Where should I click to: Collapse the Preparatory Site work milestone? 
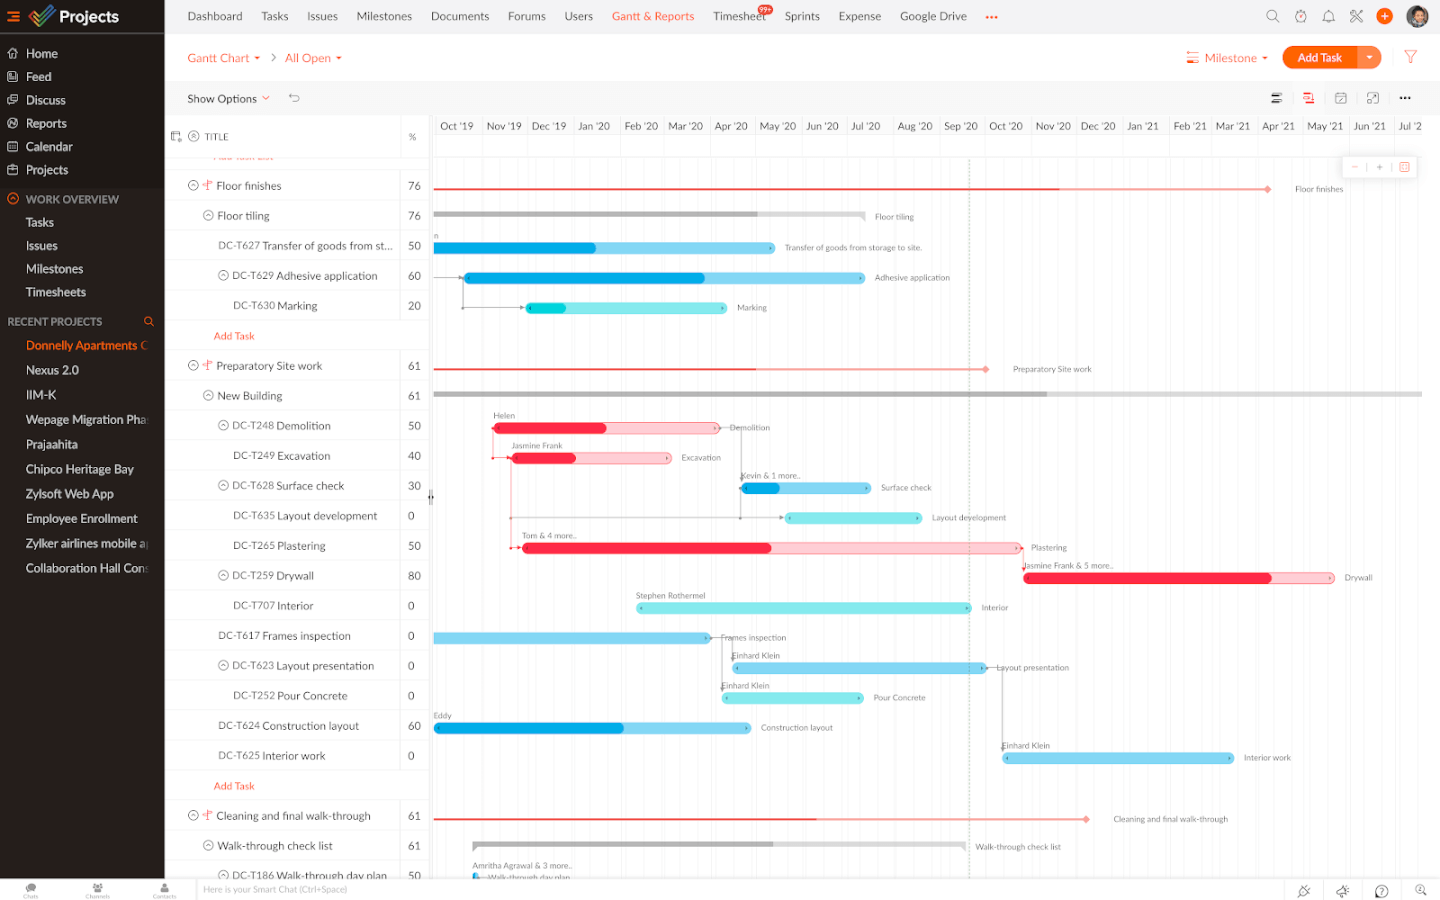pyautogui.click(x=193, y=365)
